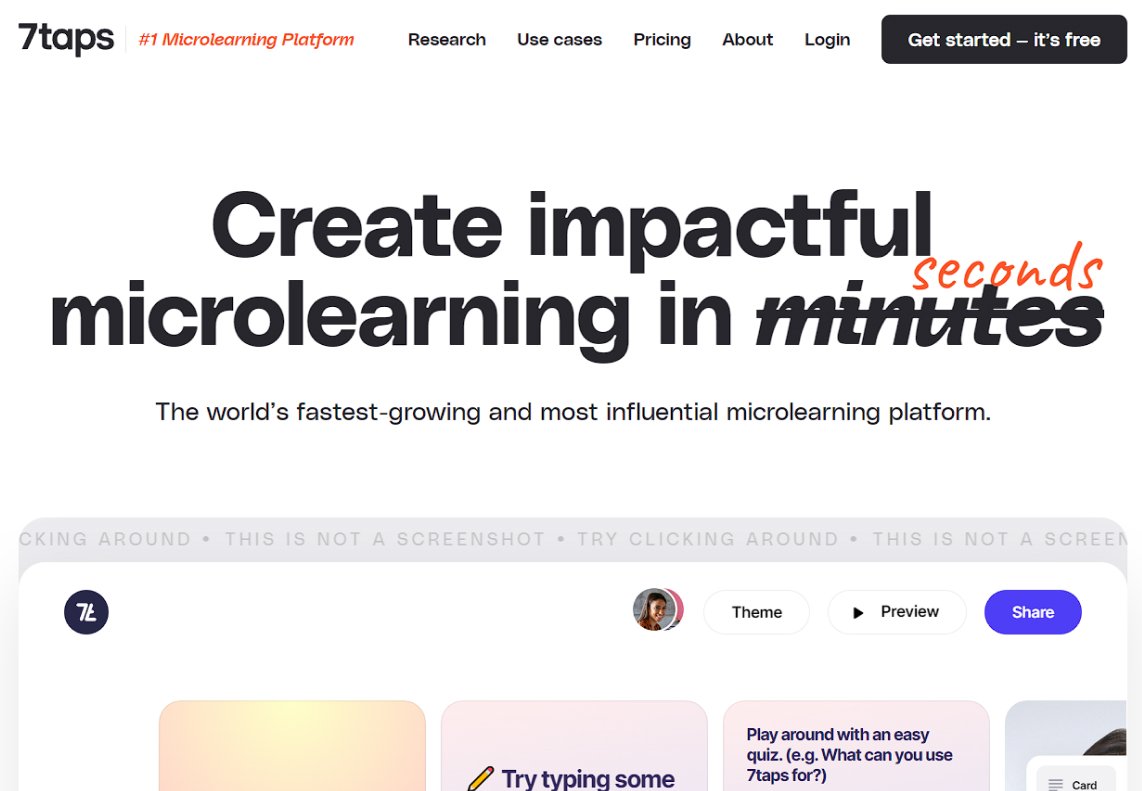Click the round 7t editor logo icon
The height and width of the screenshot is (791, 1142).
(86, 612)
